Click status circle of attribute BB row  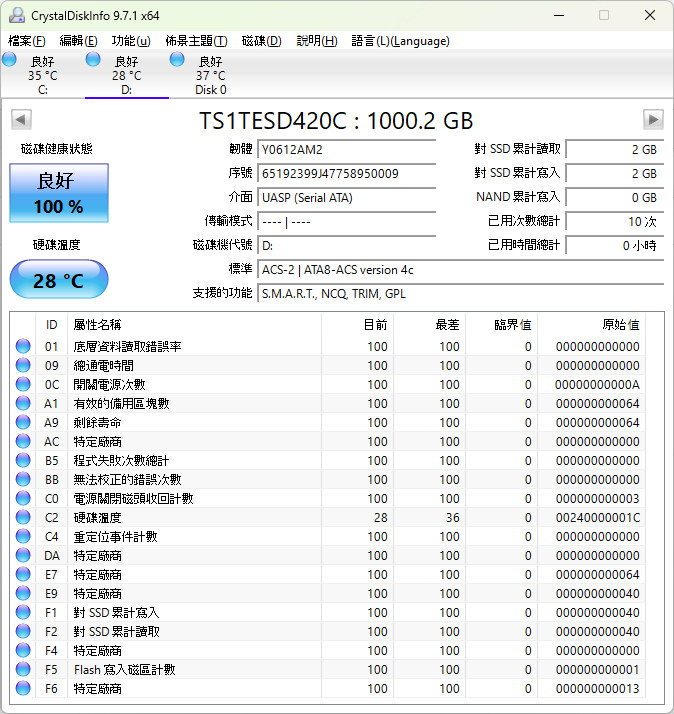(23, 479)
